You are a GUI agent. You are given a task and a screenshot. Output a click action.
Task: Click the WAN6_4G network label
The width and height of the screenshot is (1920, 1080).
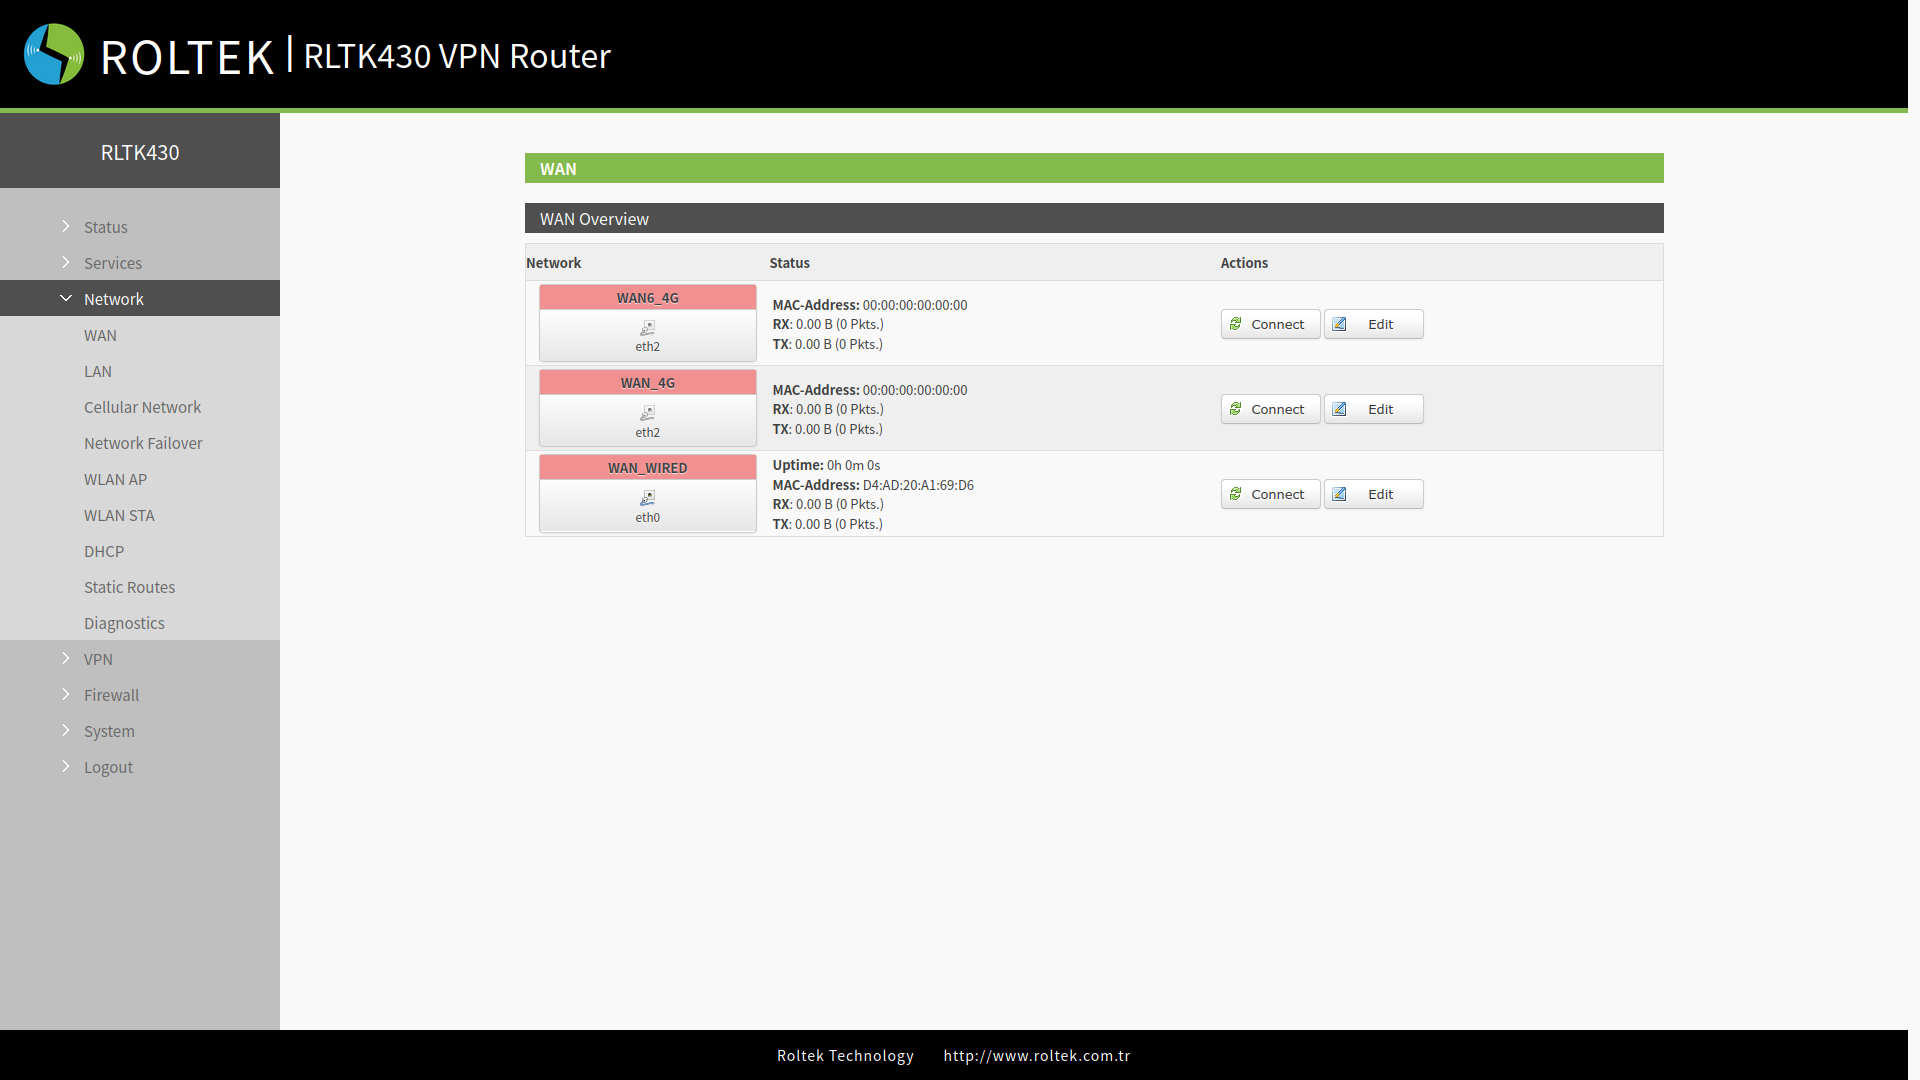point(648,298)
